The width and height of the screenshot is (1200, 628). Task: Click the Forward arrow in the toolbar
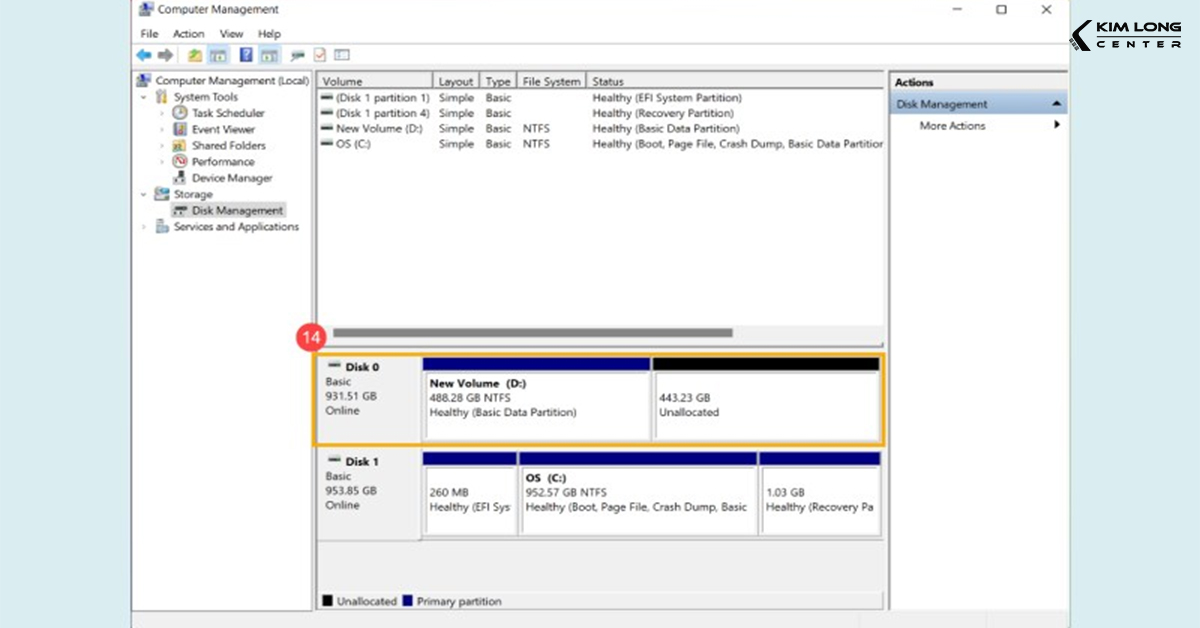[x=165, y=55]
